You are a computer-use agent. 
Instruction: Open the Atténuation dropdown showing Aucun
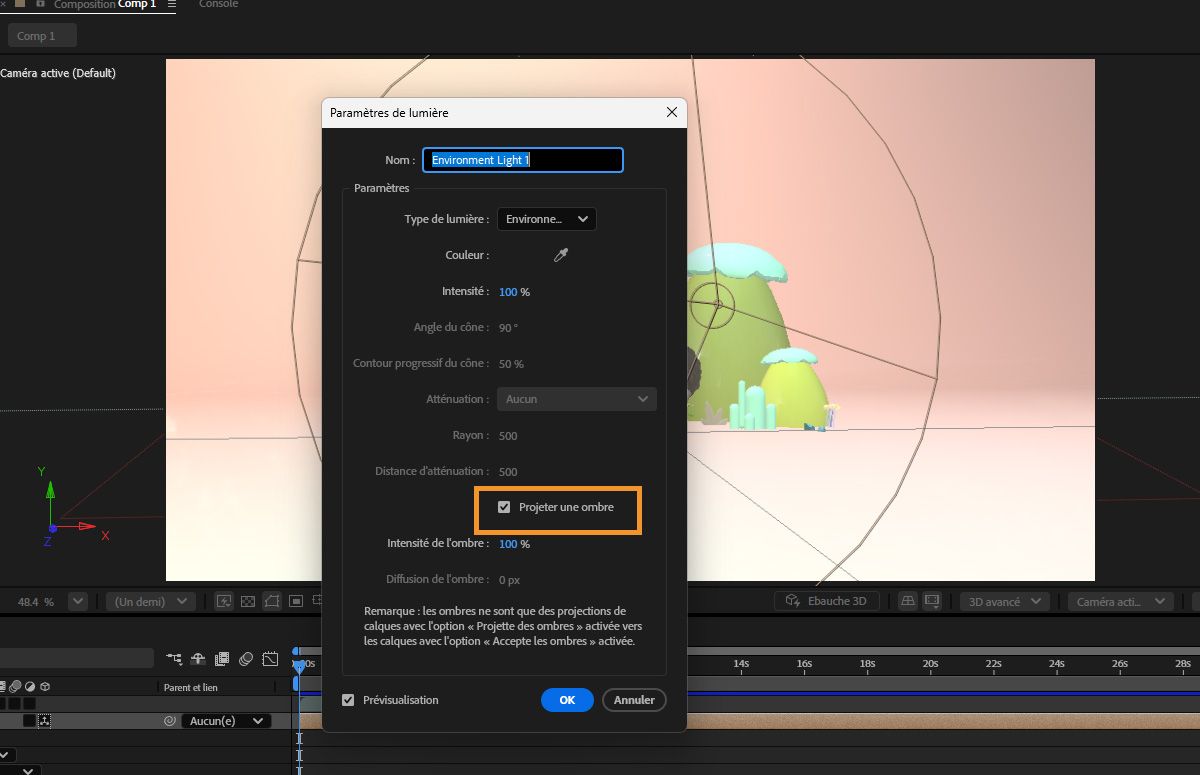coord(577,399)
